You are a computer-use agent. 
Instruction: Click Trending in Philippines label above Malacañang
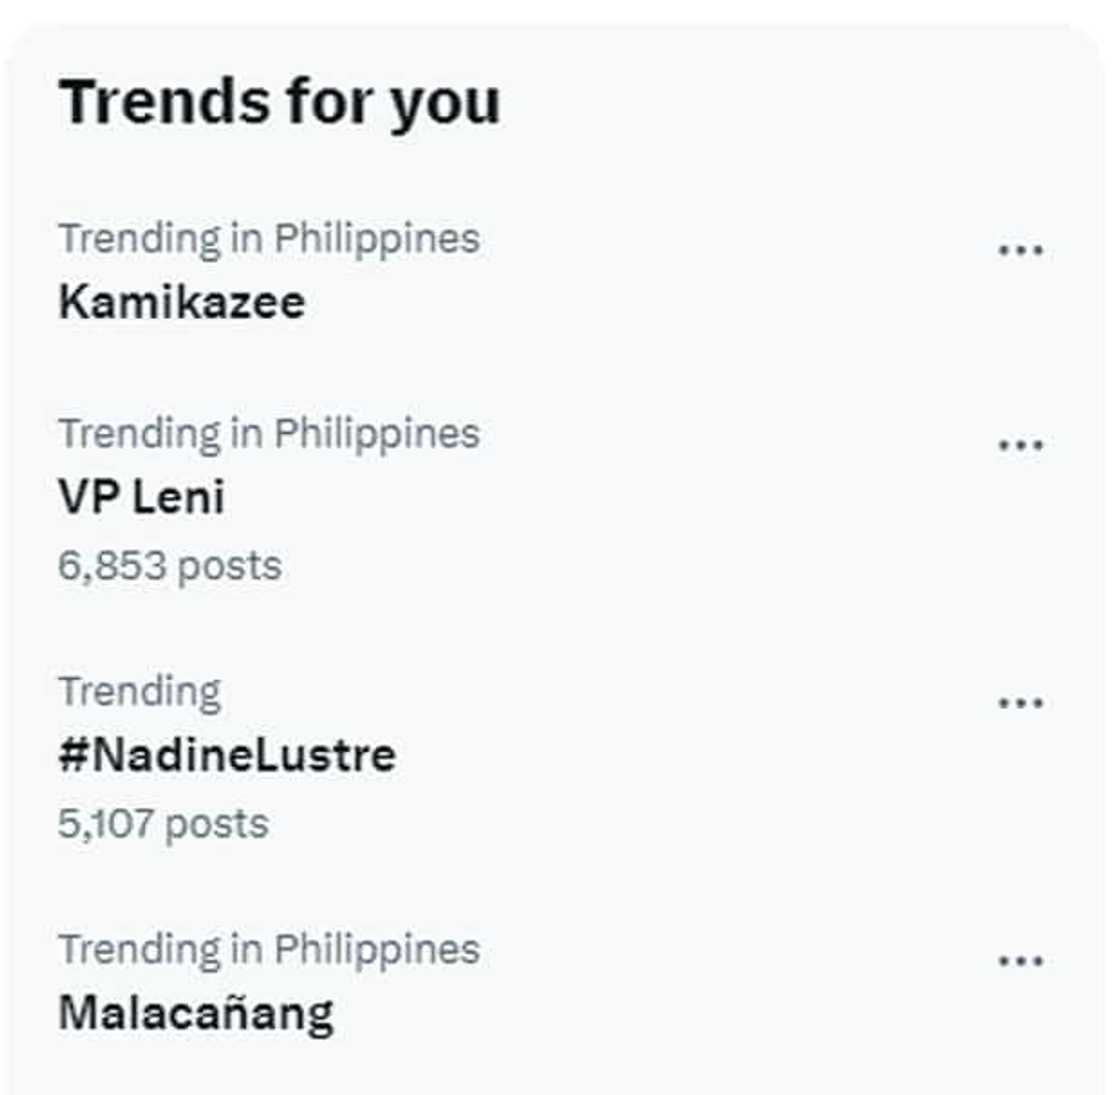pyautogui.click(x=268, y=950)
